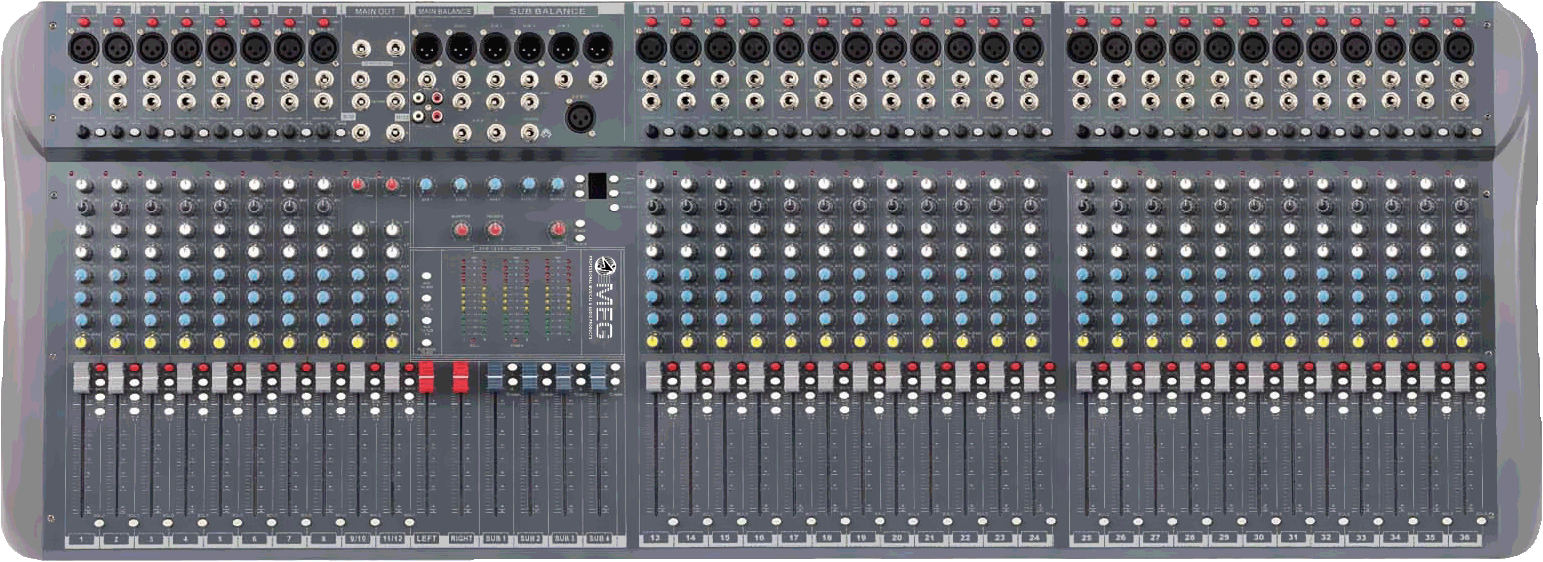Image resolution: width=1543 pixels, height=562 pixels.
Task: Toggle the channel 30 SOLO button
Action: [x=1274, y=523]
